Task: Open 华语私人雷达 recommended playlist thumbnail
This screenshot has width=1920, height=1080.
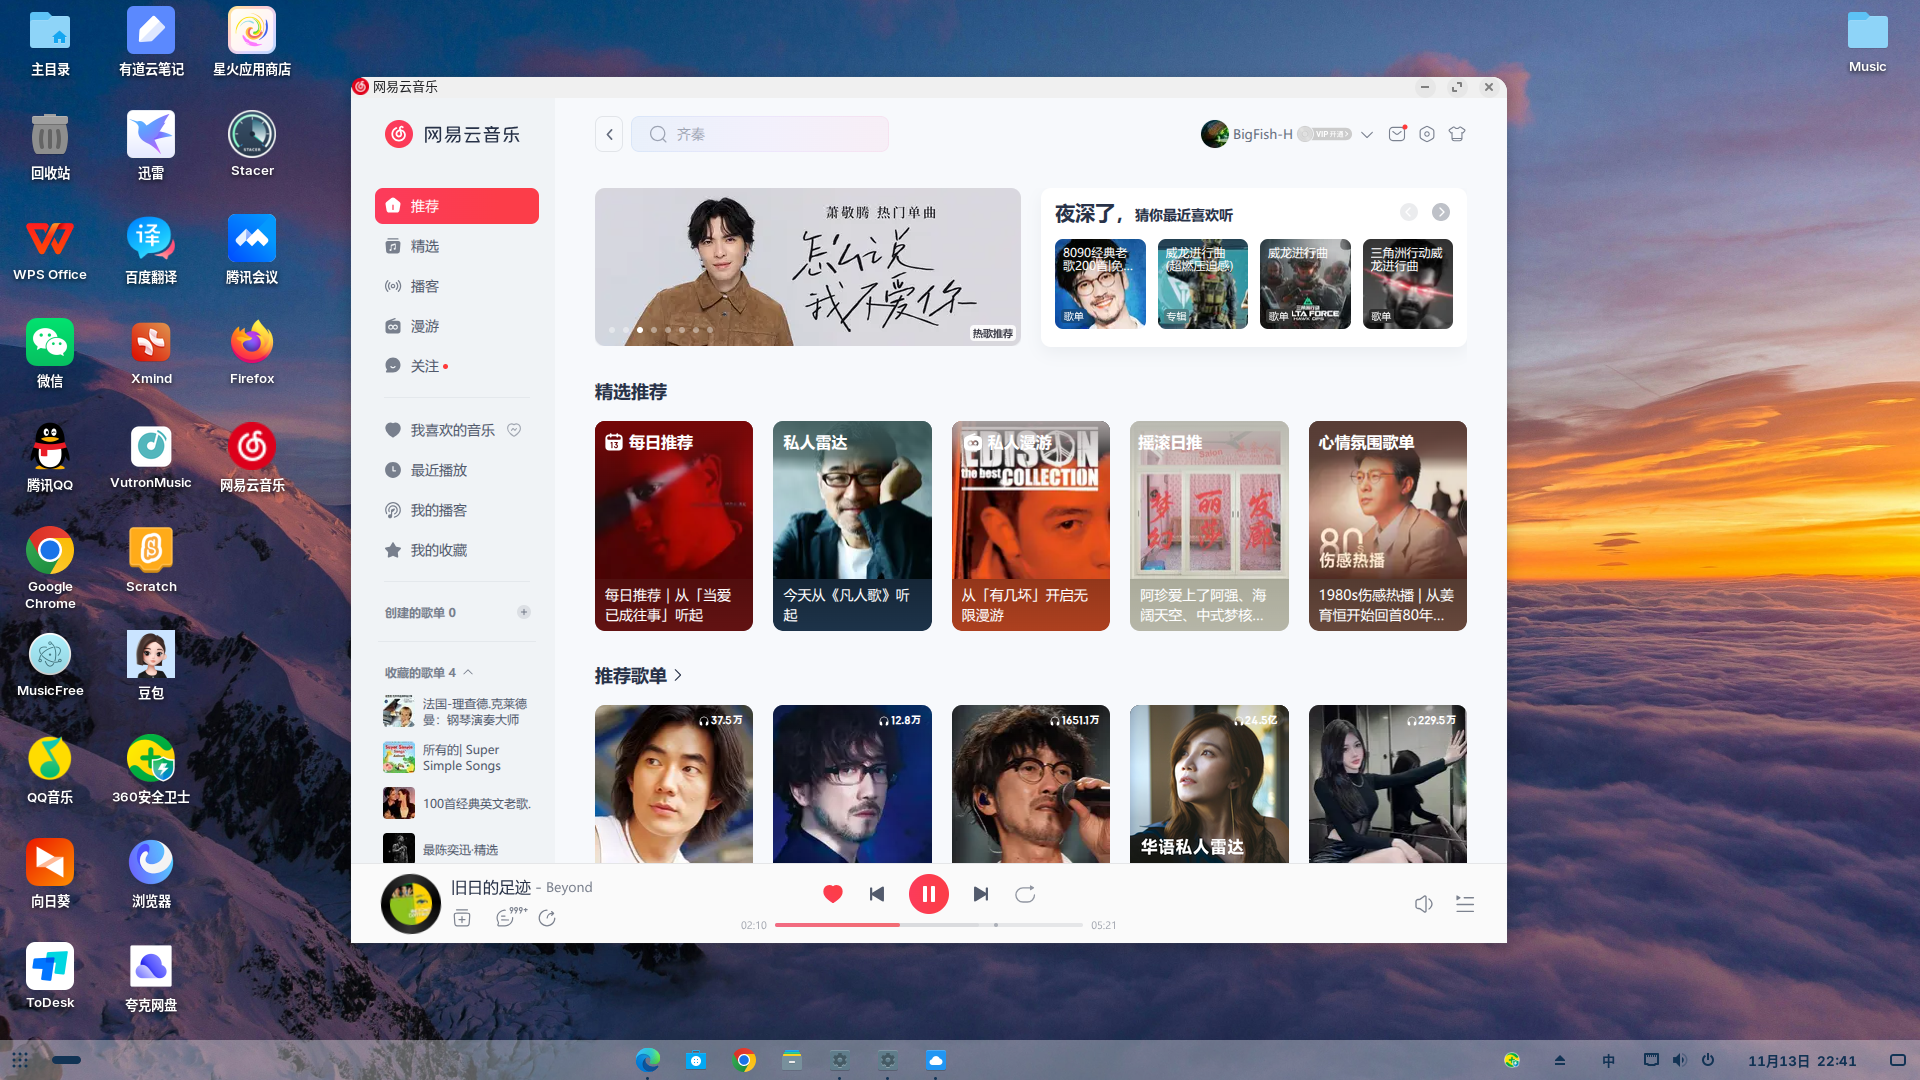Action: [x=1209, y=784]
